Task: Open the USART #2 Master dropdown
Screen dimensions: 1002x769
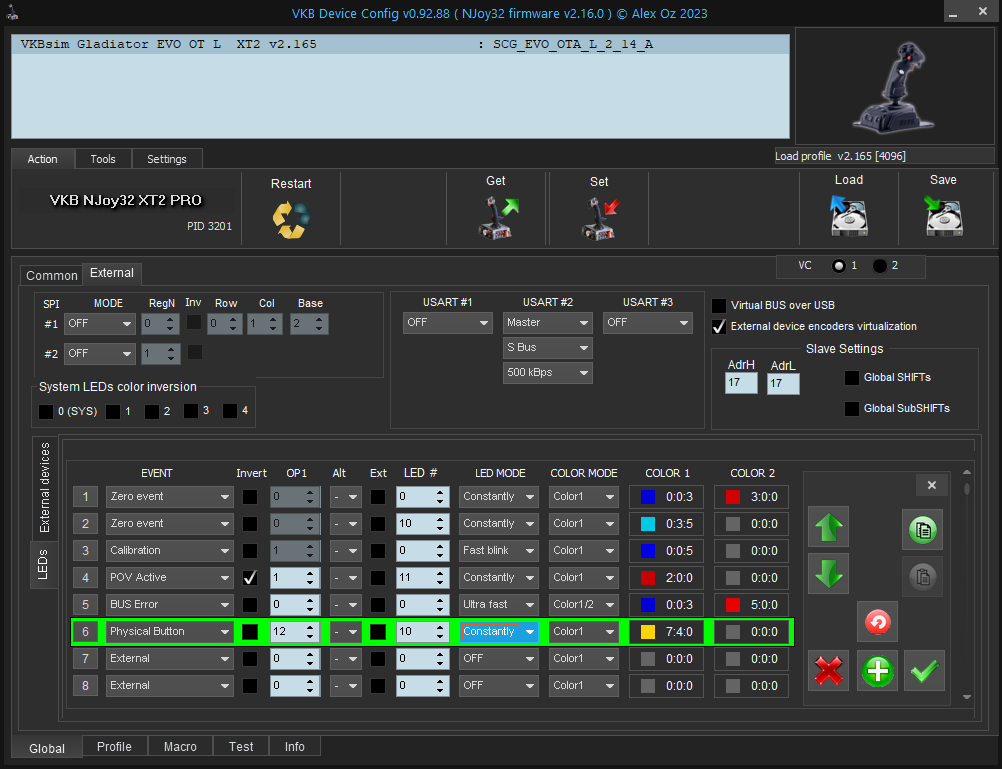Action: (x=547, y=323)
